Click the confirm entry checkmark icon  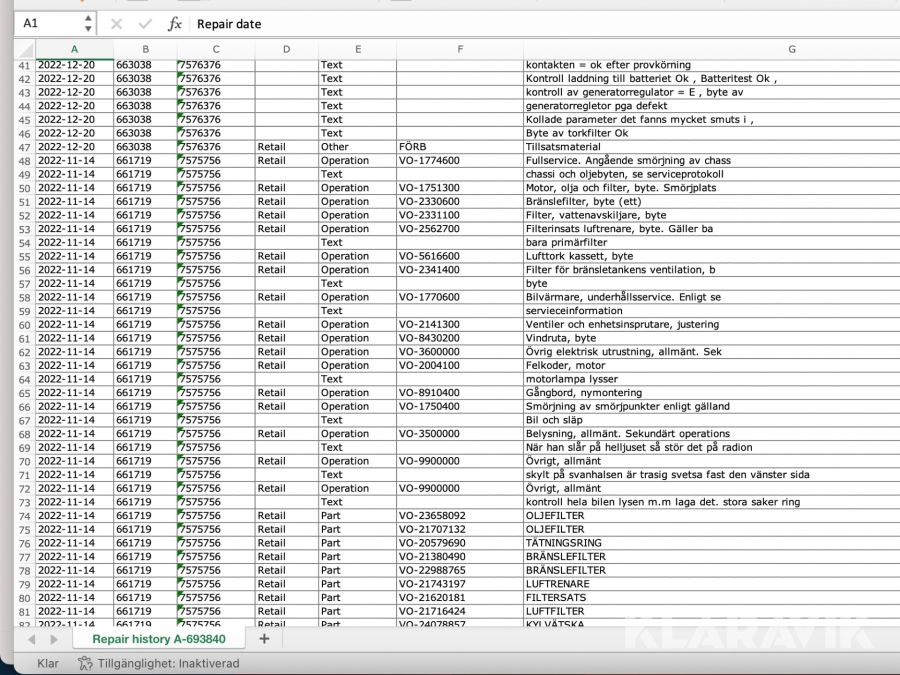[145, 24]
